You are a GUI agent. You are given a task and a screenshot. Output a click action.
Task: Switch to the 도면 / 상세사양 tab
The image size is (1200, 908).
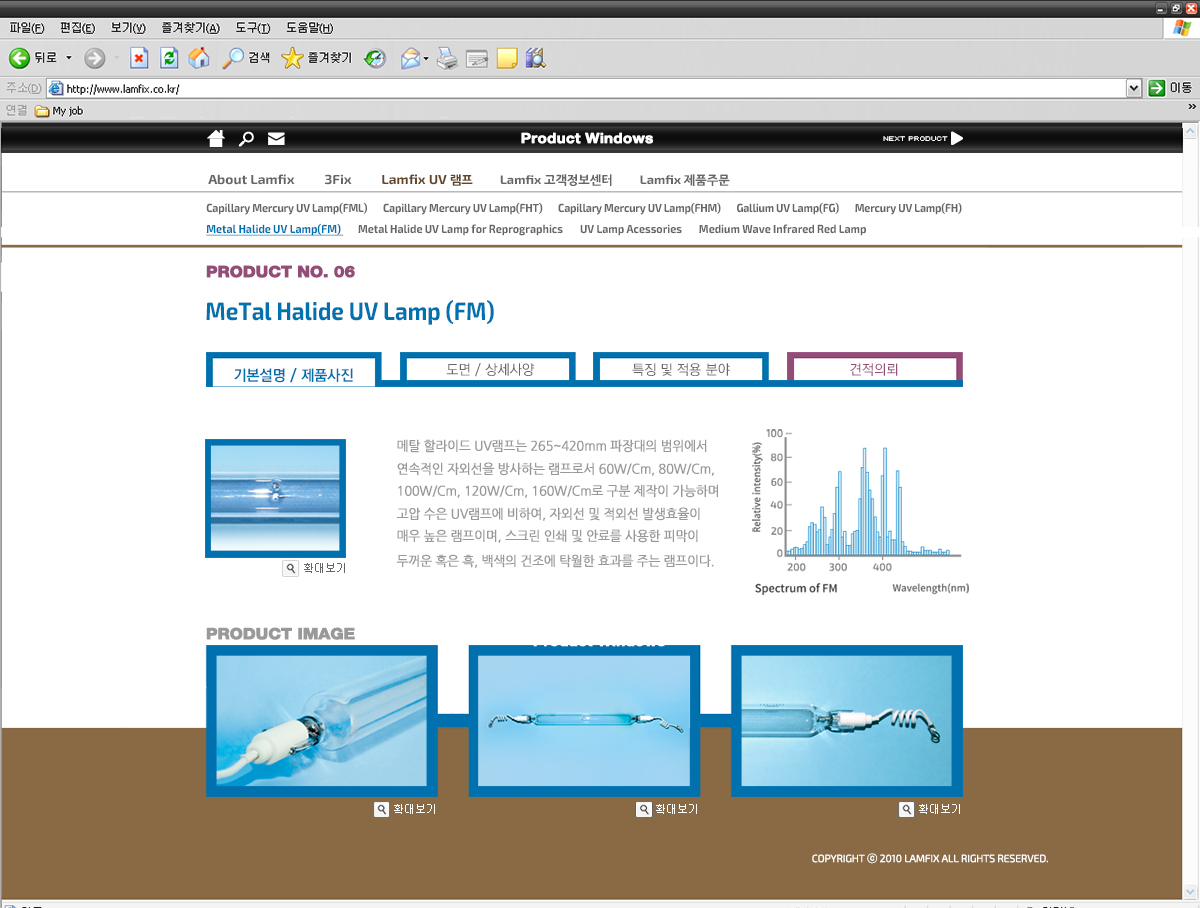[x=489, y=369]
